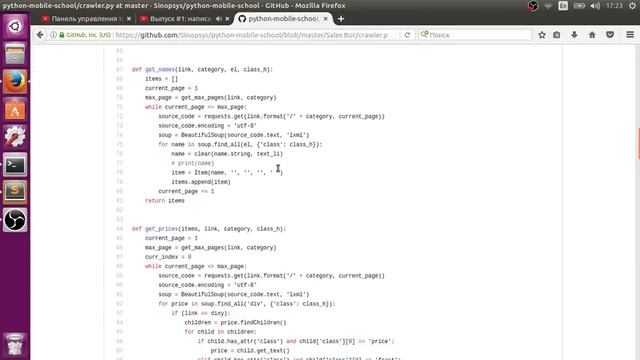The width and height of the screenshot is (640, 360).
Task: Open the system session gear menu
Action: (x=632, y=6)
